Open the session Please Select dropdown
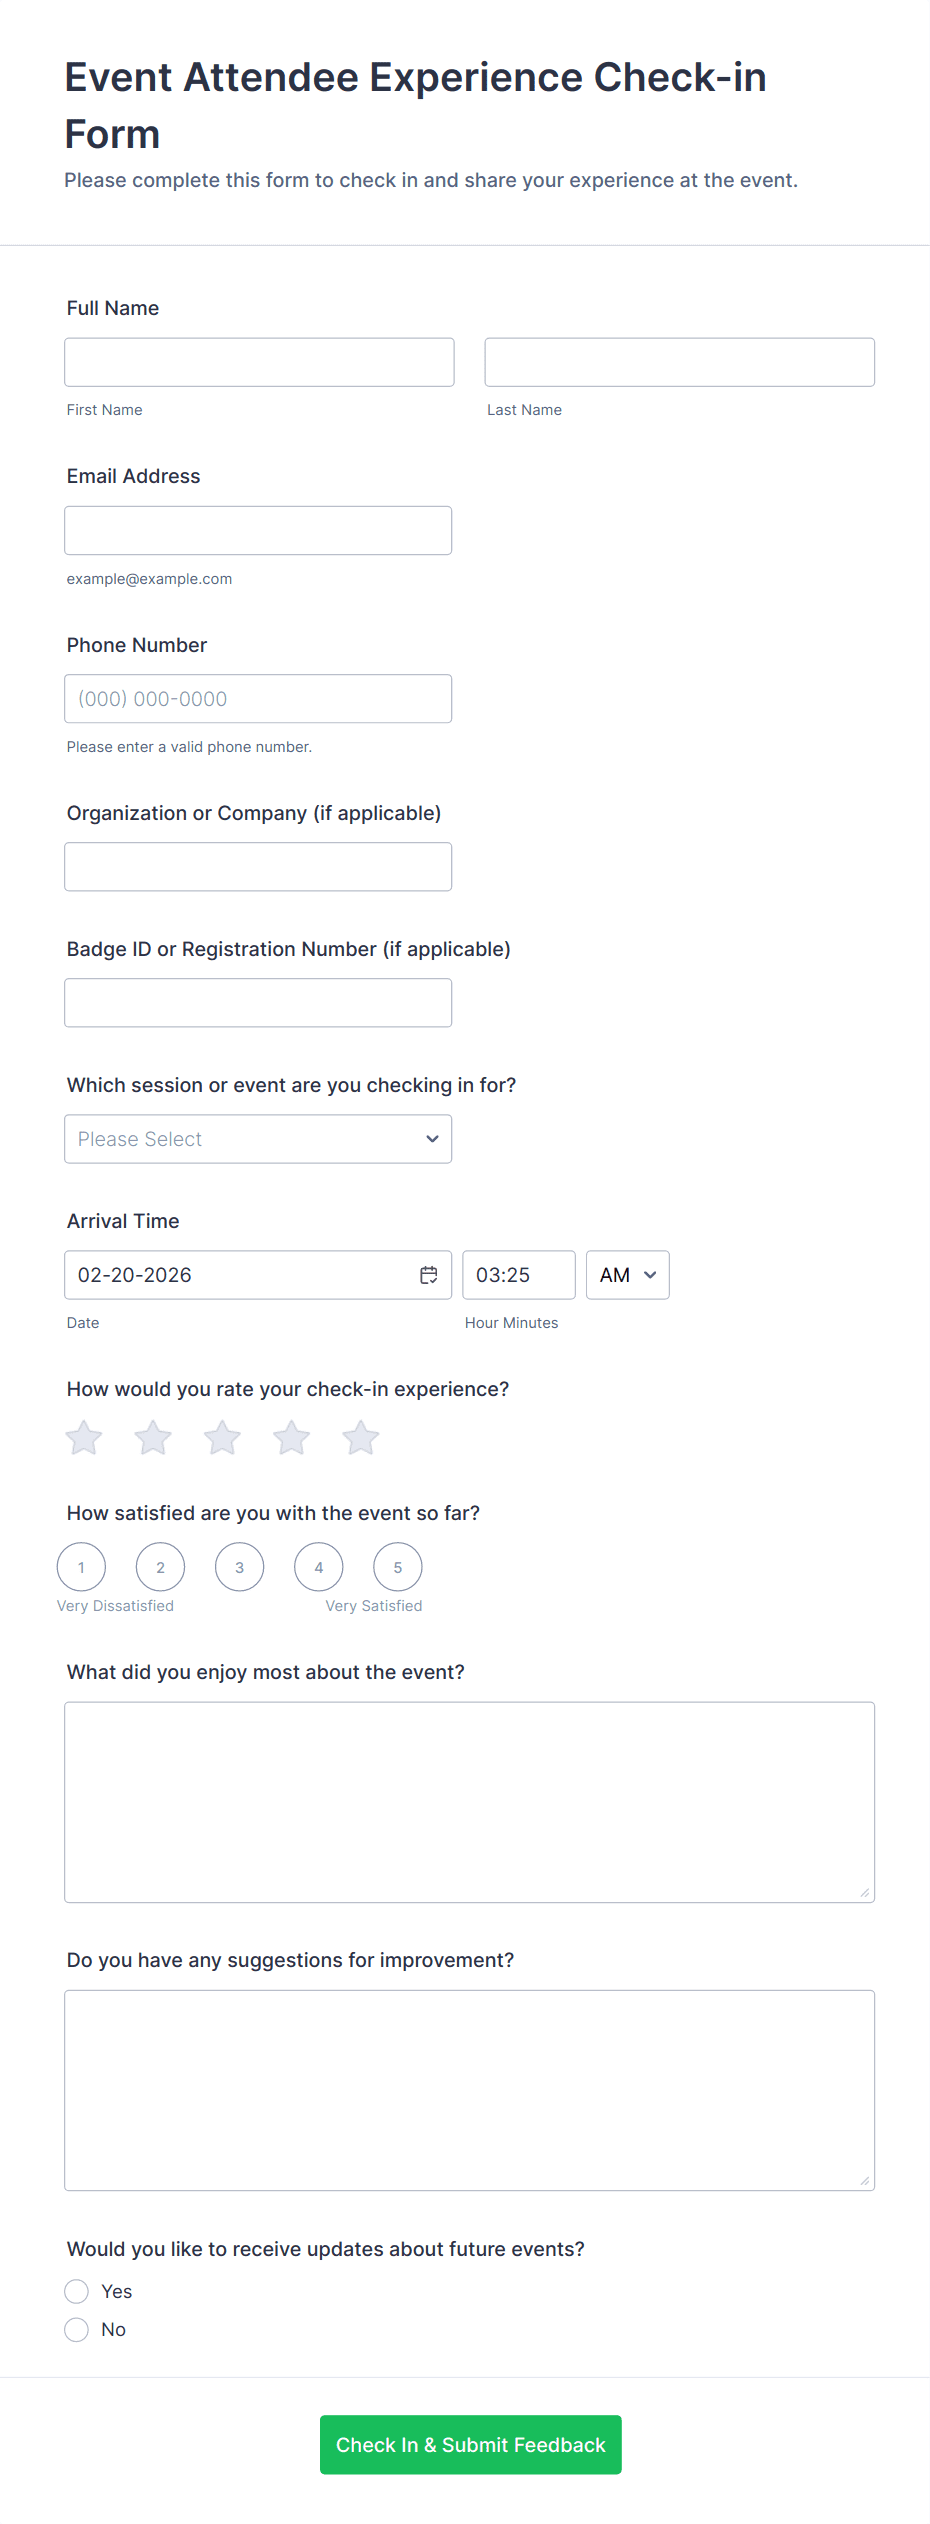 [258, 1139]
